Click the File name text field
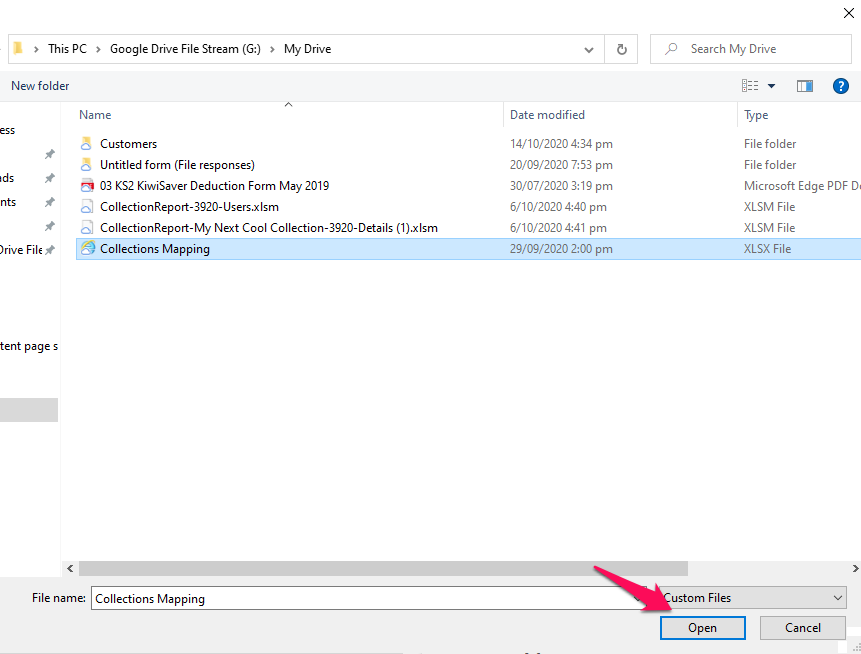This screenshot has height=654, width=861. 360,598
